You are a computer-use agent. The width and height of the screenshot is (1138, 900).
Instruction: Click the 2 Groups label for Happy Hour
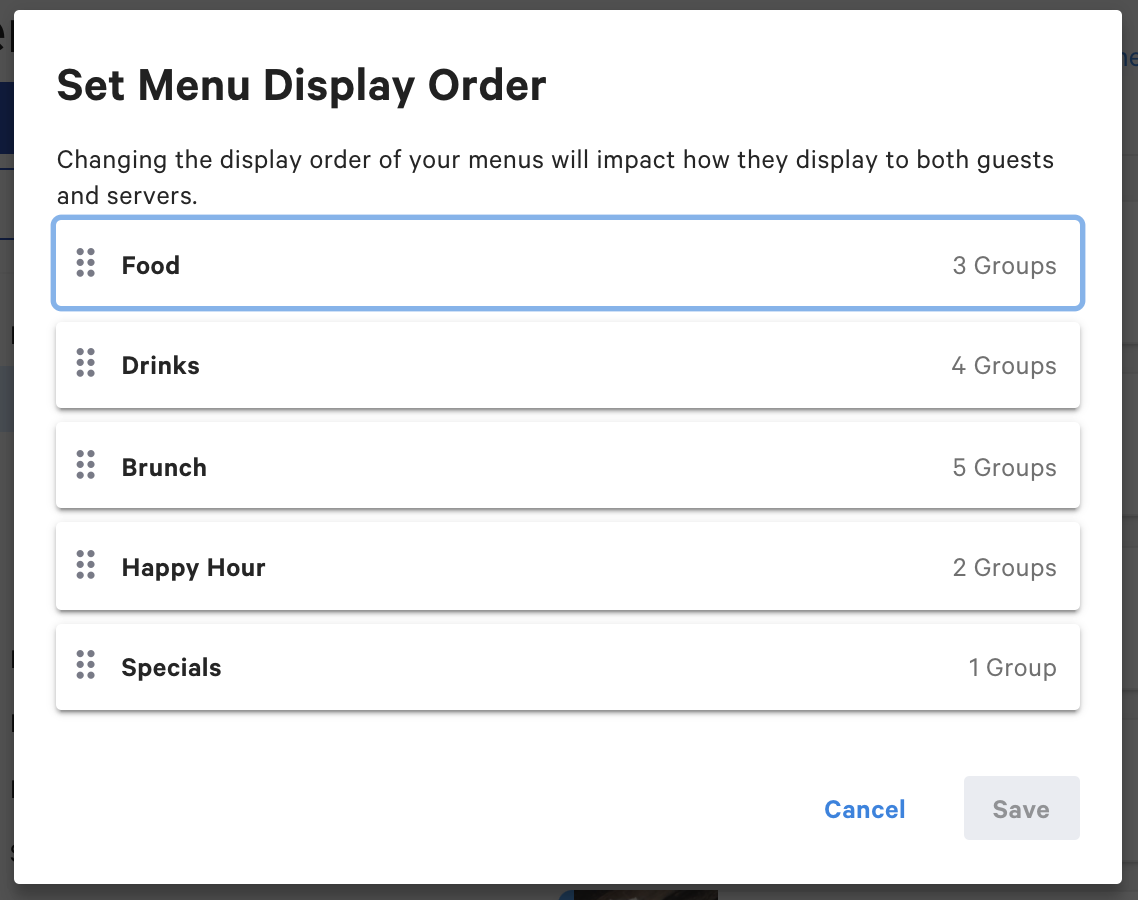pos(1004,566)
